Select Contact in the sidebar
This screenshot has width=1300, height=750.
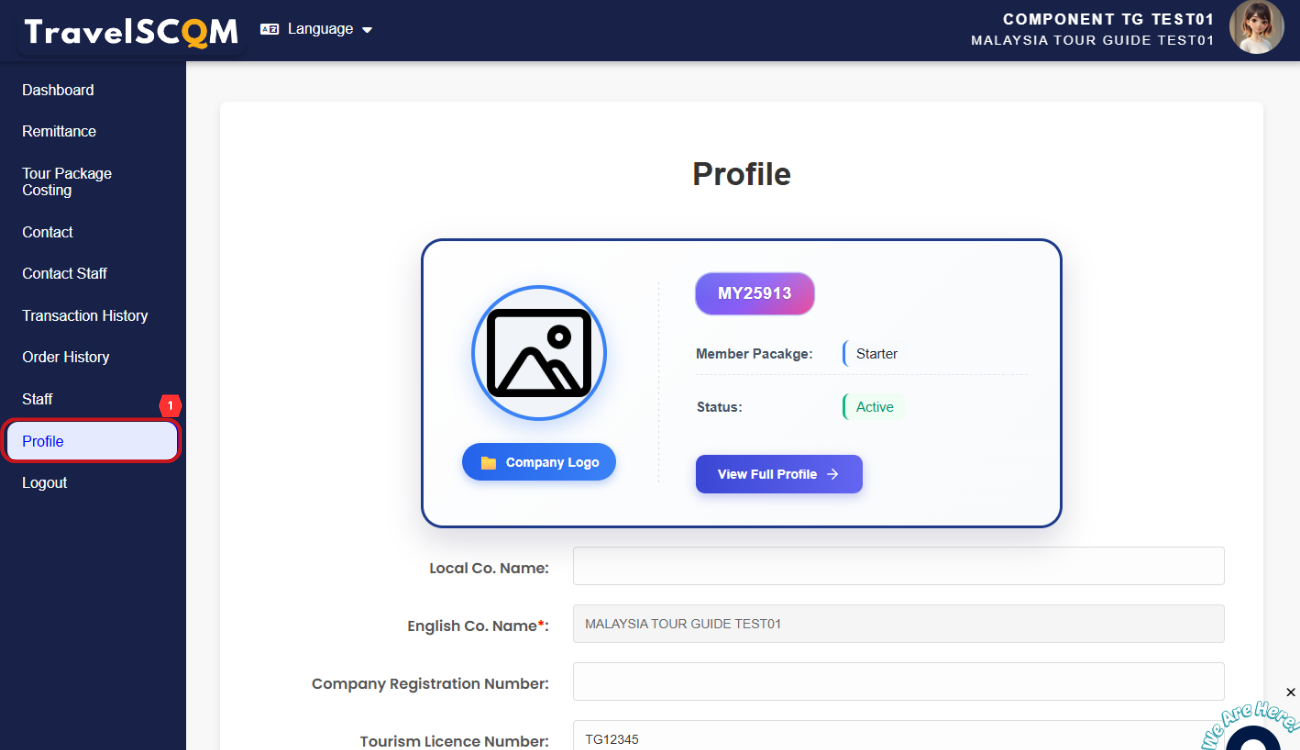point(48,232)
